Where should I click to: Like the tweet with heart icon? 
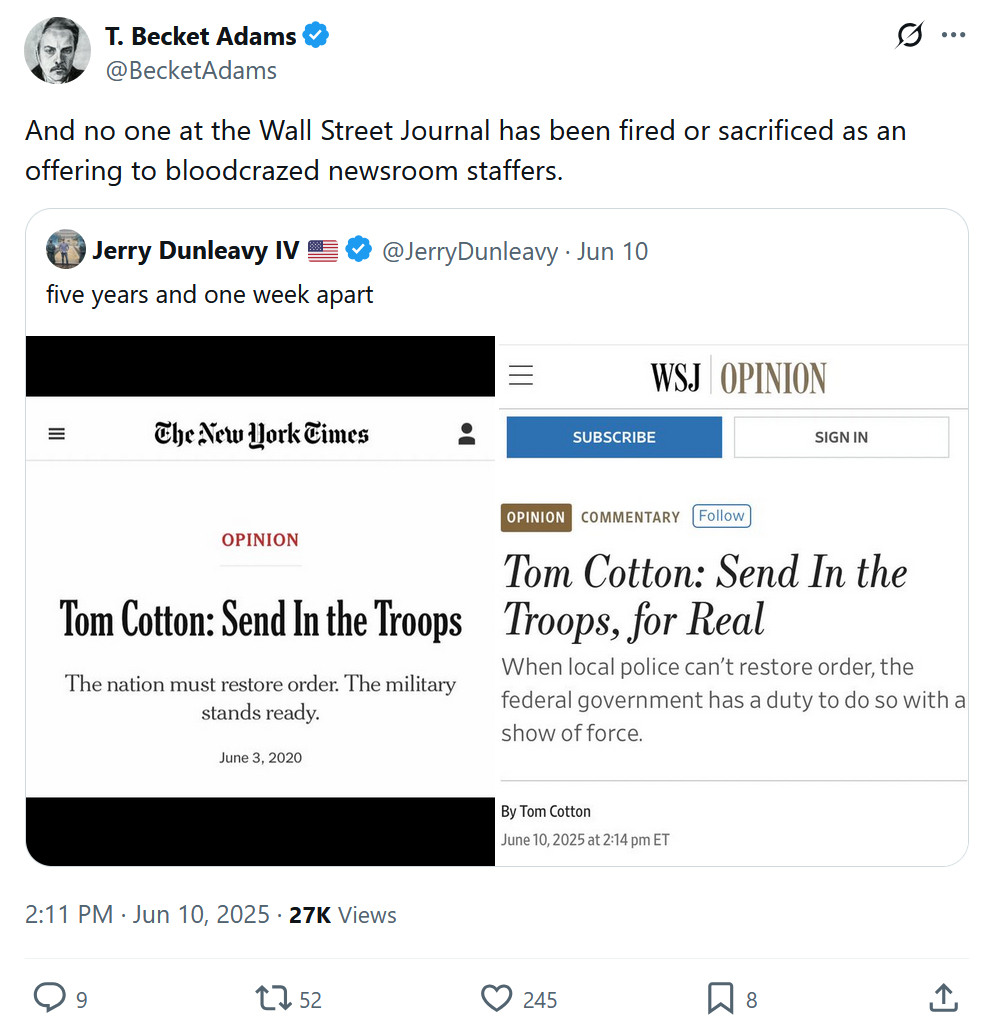coord(496,997)
